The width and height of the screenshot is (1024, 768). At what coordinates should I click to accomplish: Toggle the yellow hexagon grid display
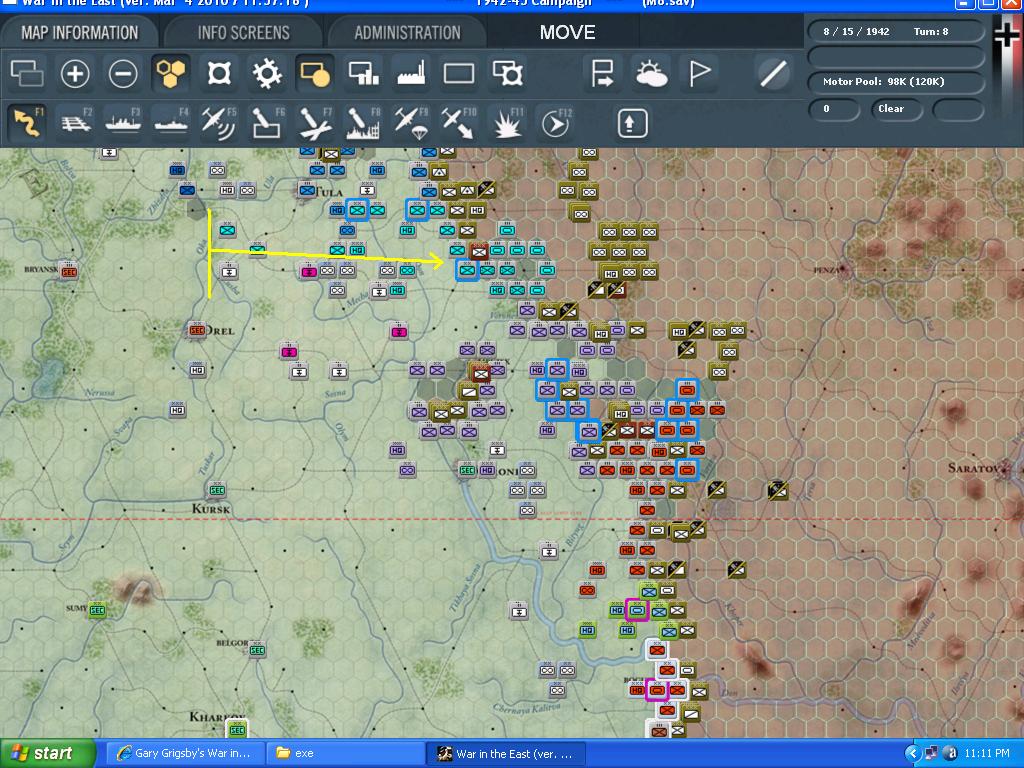pos(171,74)
